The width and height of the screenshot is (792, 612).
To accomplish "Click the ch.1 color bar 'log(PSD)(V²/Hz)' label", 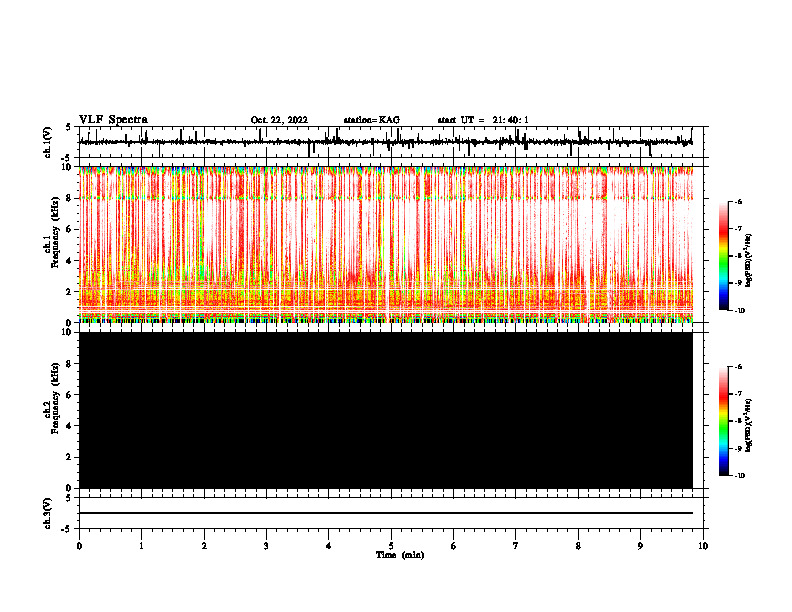I will [749, 261].
